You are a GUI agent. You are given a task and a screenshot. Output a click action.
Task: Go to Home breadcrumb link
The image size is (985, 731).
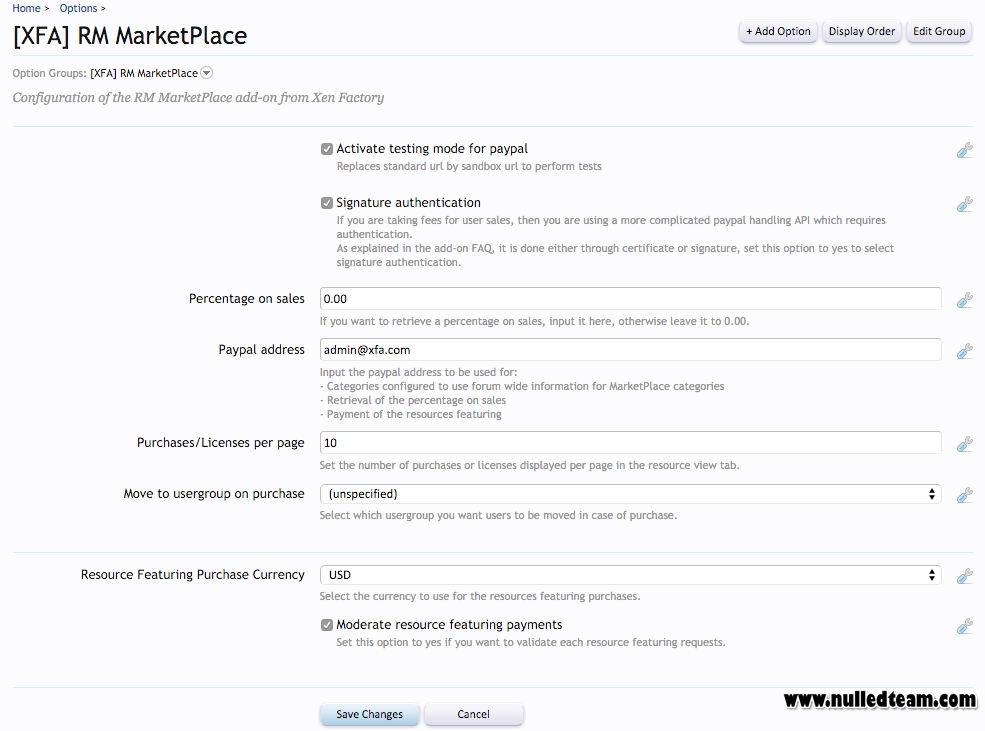pos(26,8)
